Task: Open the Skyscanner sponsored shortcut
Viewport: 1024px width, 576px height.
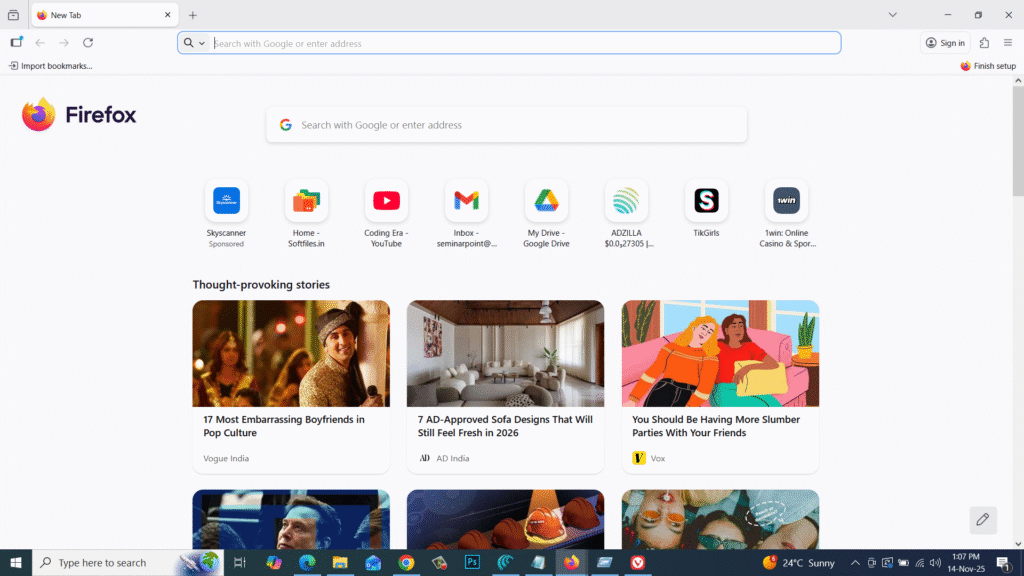Action: tap(226, 200)
